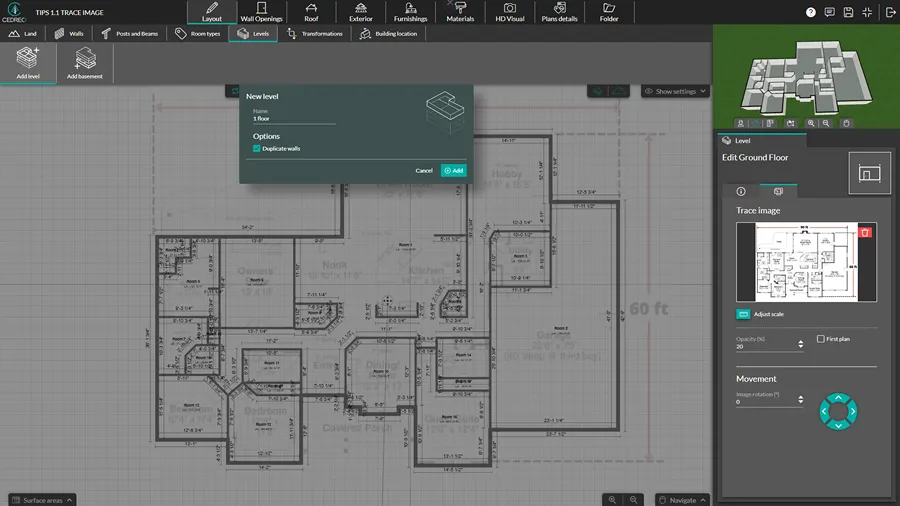Click the mouse navigation icon under 3D preview
The height and width of the screenshot is (506, 900).
click(846, 123)
